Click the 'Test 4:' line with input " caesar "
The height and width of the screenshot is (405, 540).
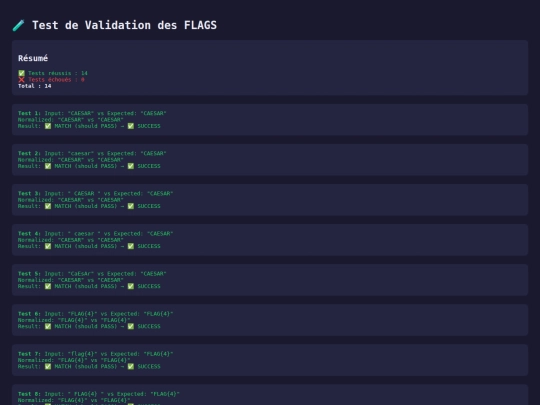[95, 233]
